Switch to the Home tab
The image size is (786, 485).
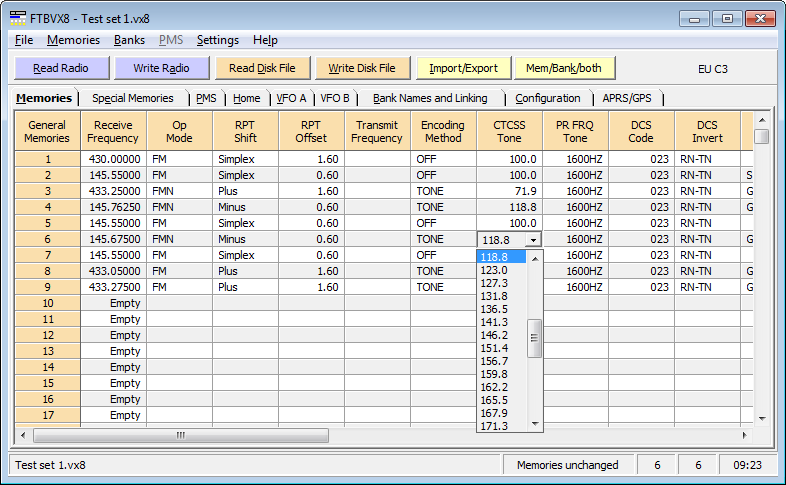(247, 98)
